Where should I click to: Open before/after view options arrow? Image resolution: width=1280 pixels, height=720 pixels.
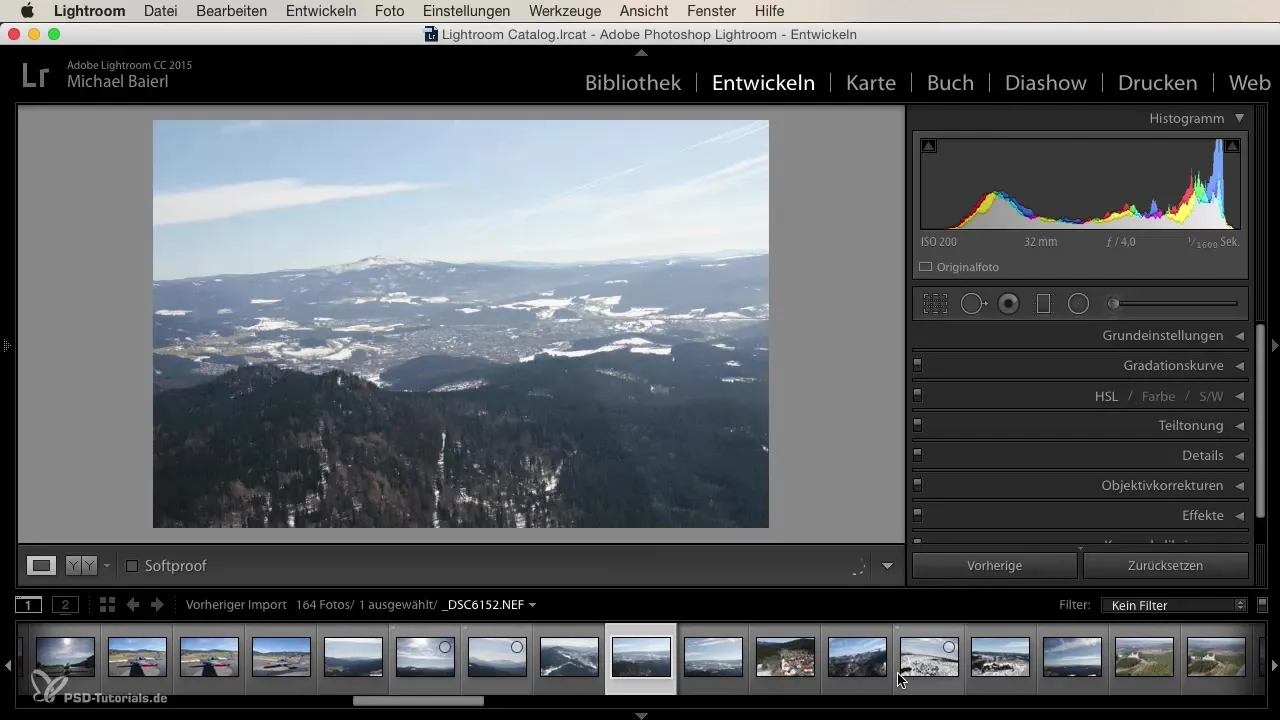coord(106,566)
